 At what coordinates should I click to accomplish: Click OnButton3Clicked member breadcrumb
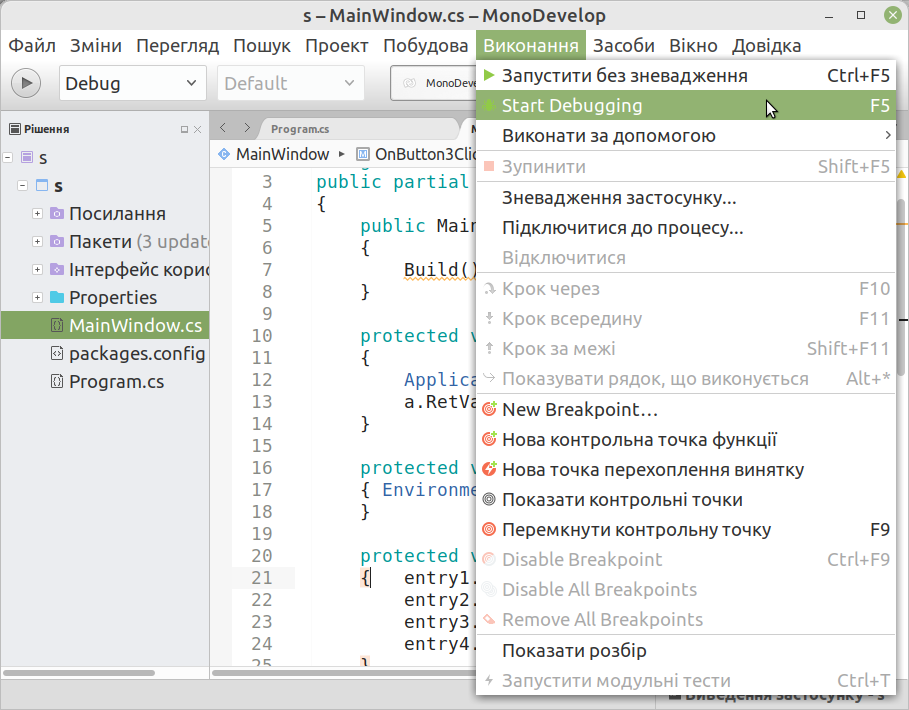pos(426,154)
